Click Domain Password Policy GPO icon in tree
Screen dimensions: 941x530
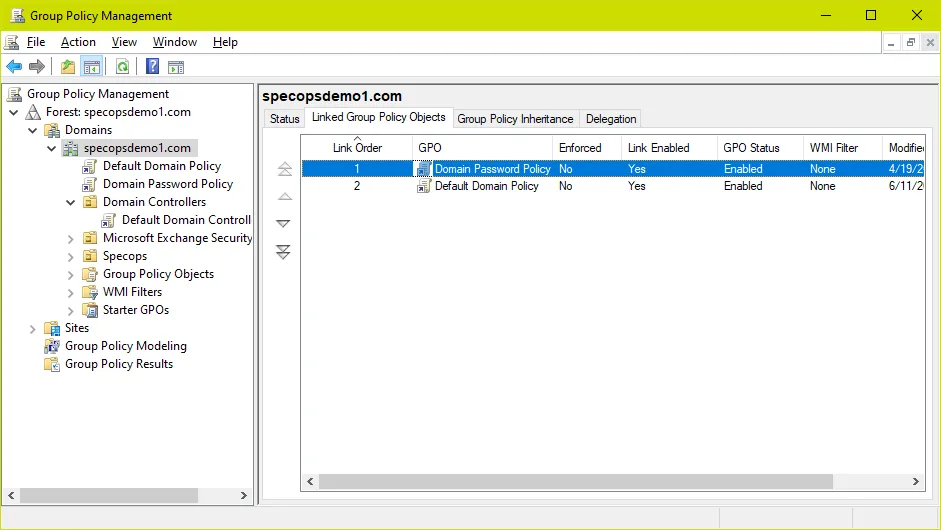[89, 184]
